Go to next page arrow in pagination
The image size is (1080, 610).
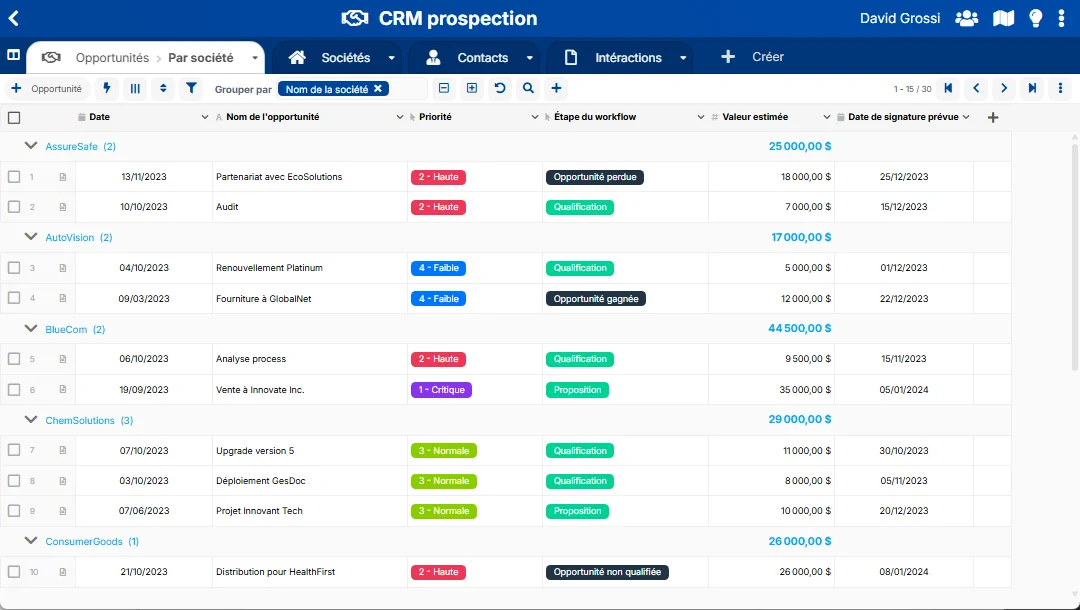1004,88
